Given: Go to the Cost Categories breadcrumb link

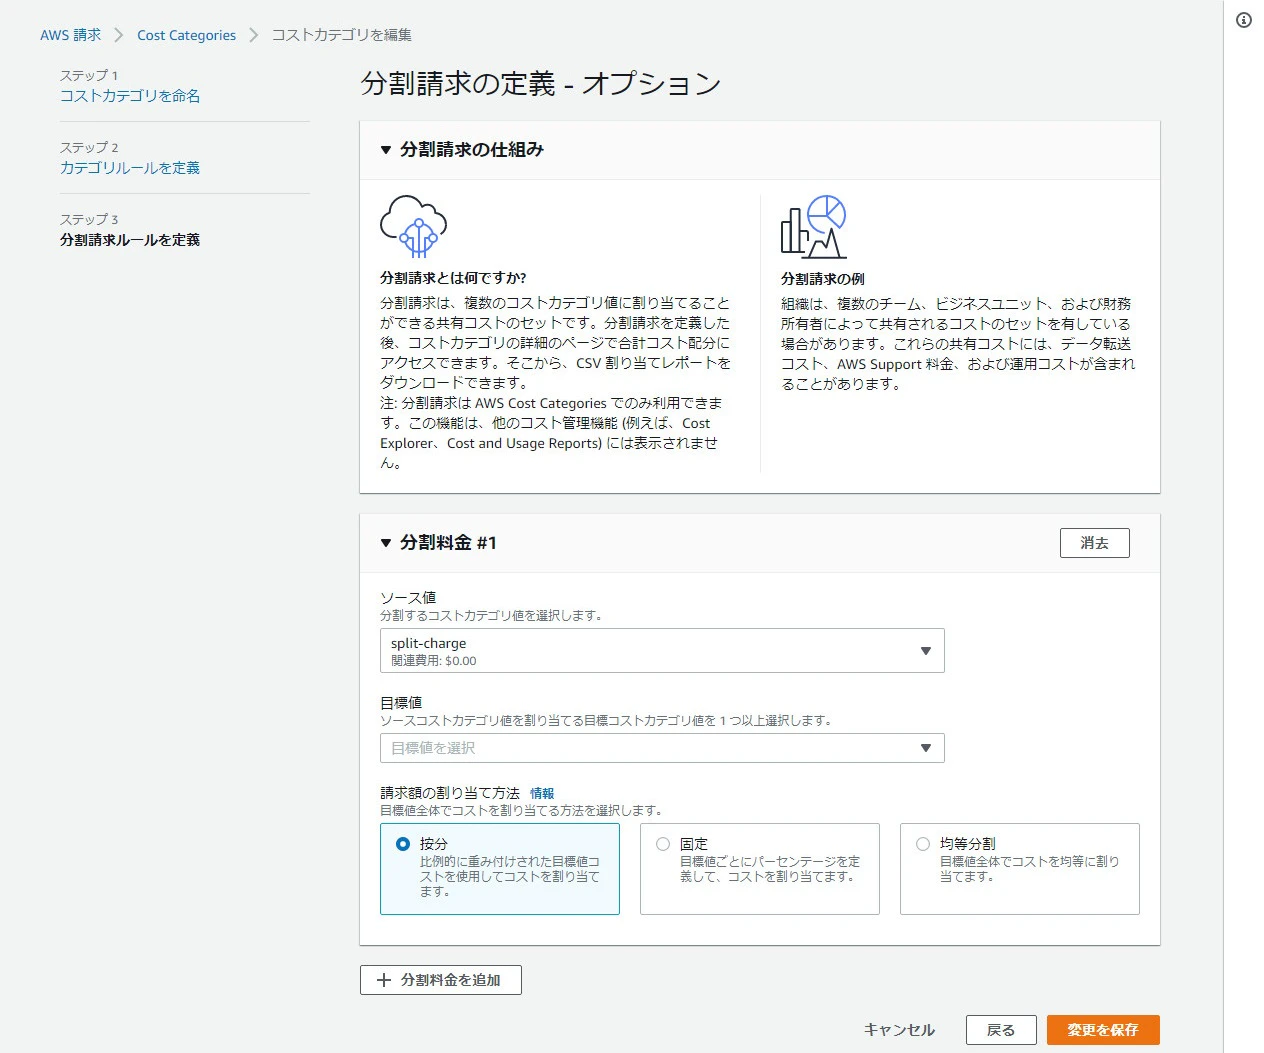Looking at the screenshot, I should pyautogui.click(x=186, y=35).
